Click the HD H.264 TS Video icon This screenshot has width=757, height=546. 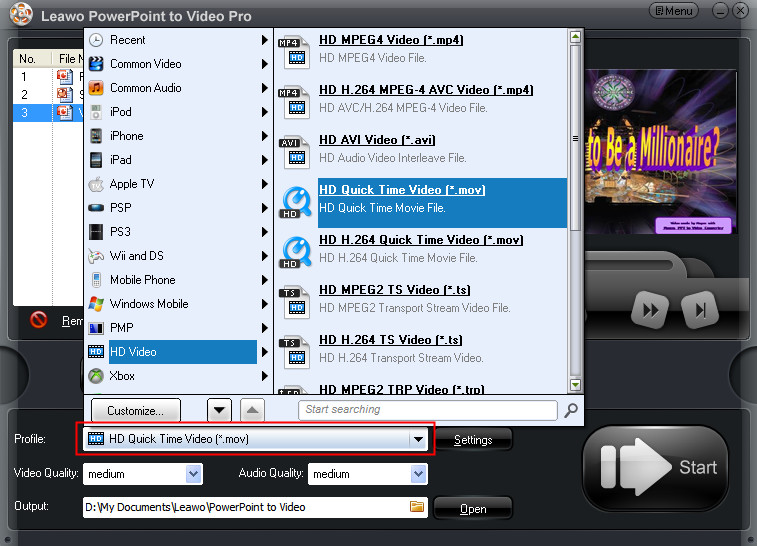pyautogui.click(x=294, y=352)
